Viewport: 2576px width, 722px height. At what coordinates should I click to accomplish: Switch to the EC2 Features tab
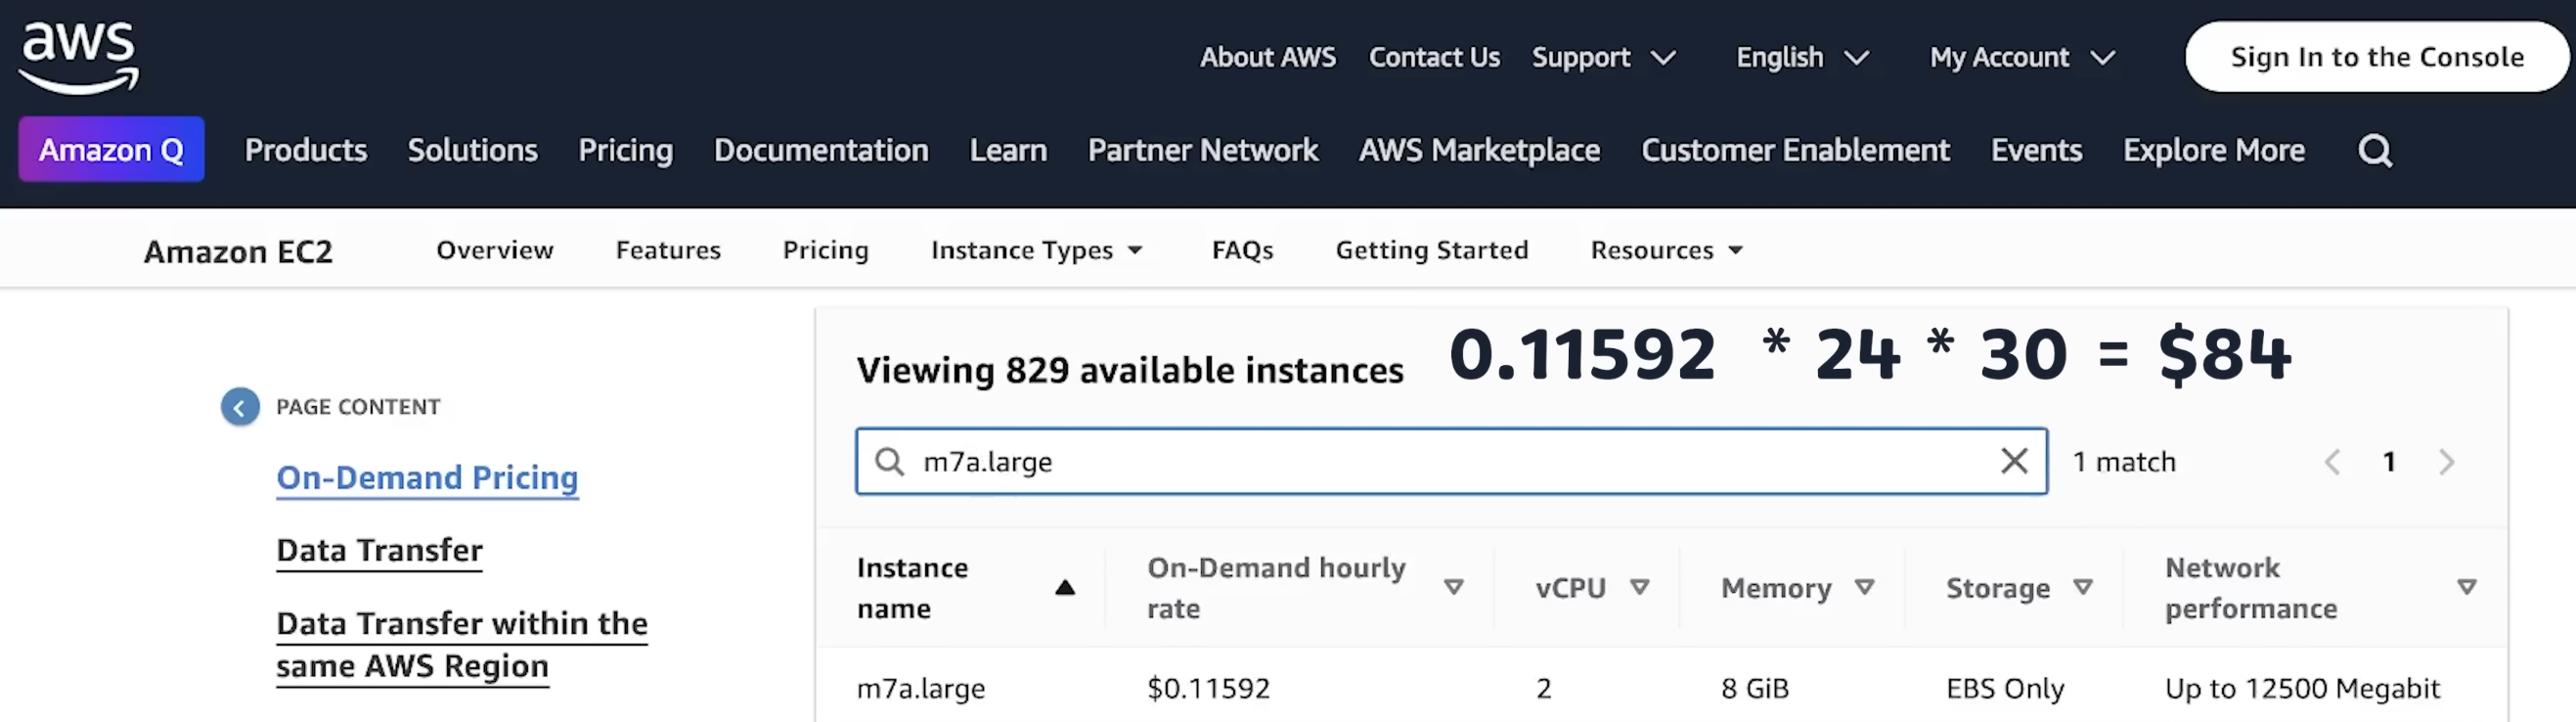coord(668,250)
